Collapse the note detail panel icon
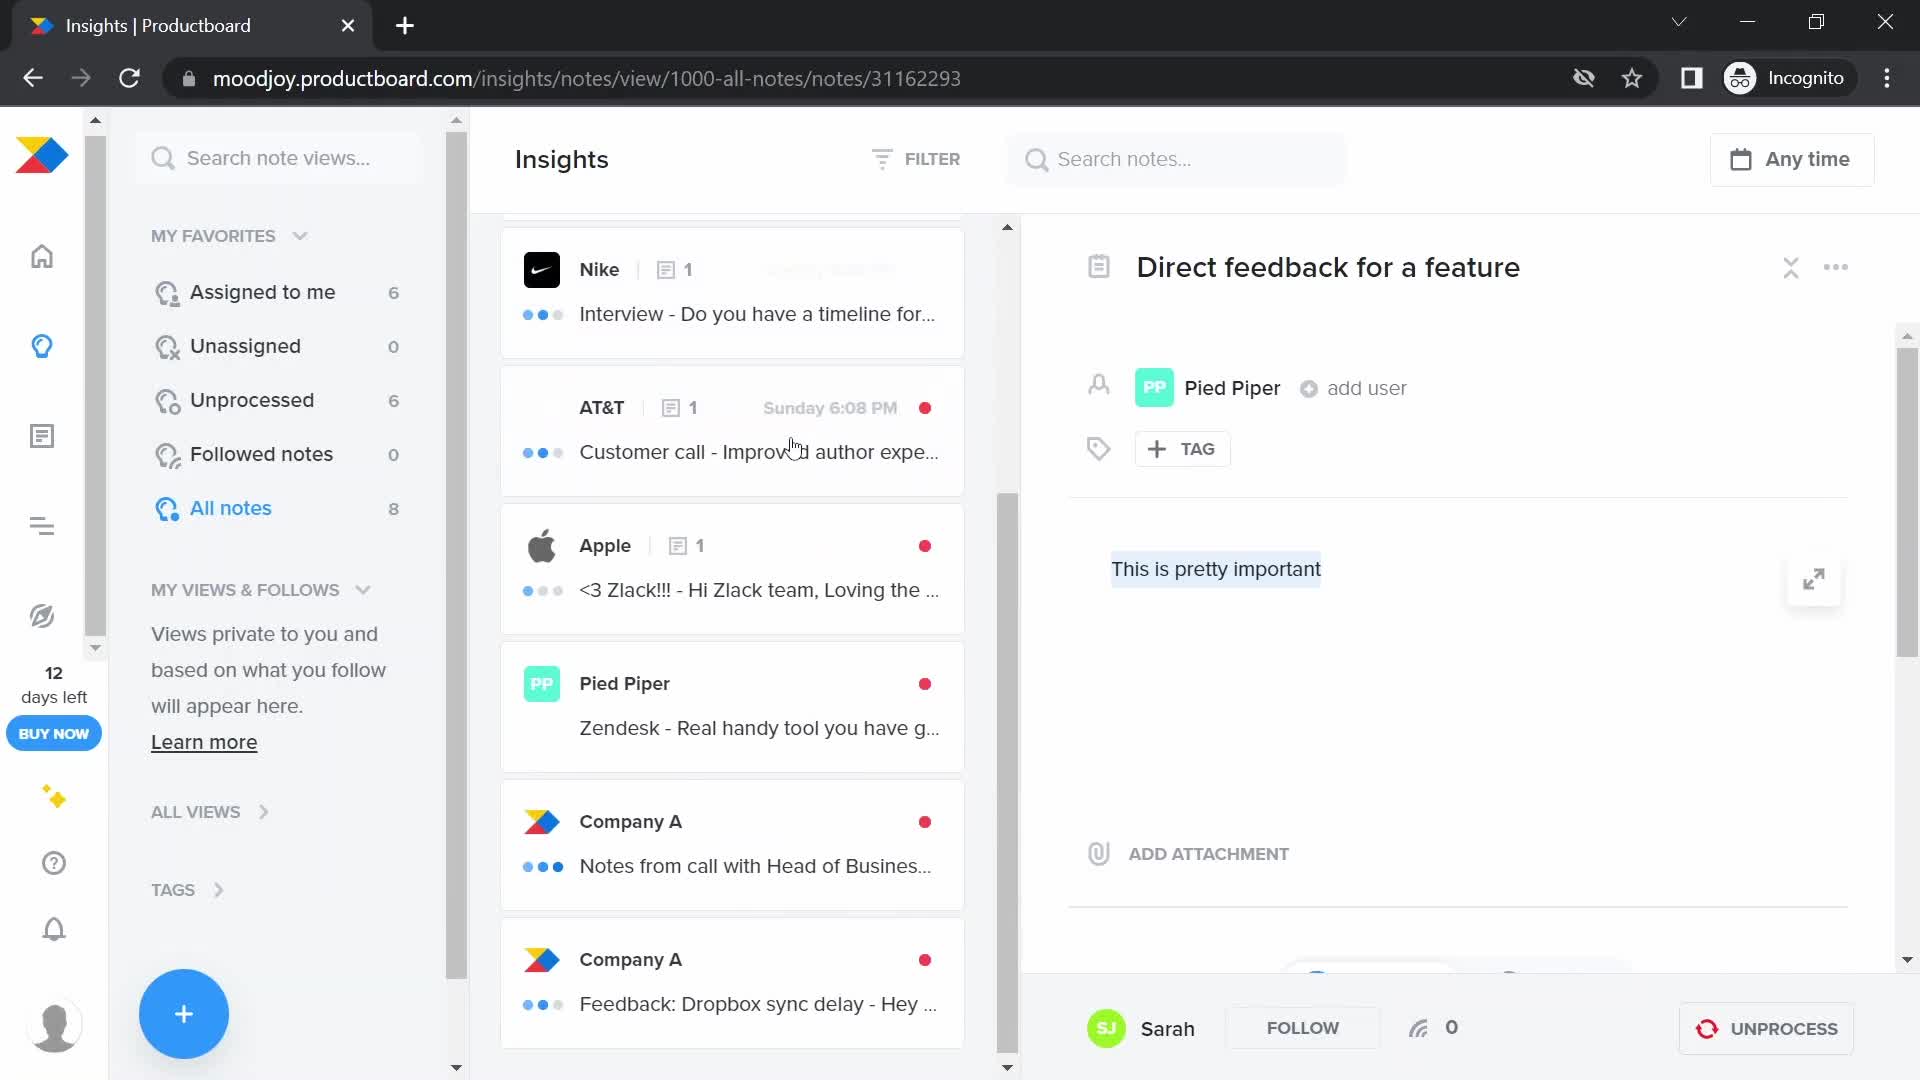The image size is (1920, 1080). [1791, 268]
